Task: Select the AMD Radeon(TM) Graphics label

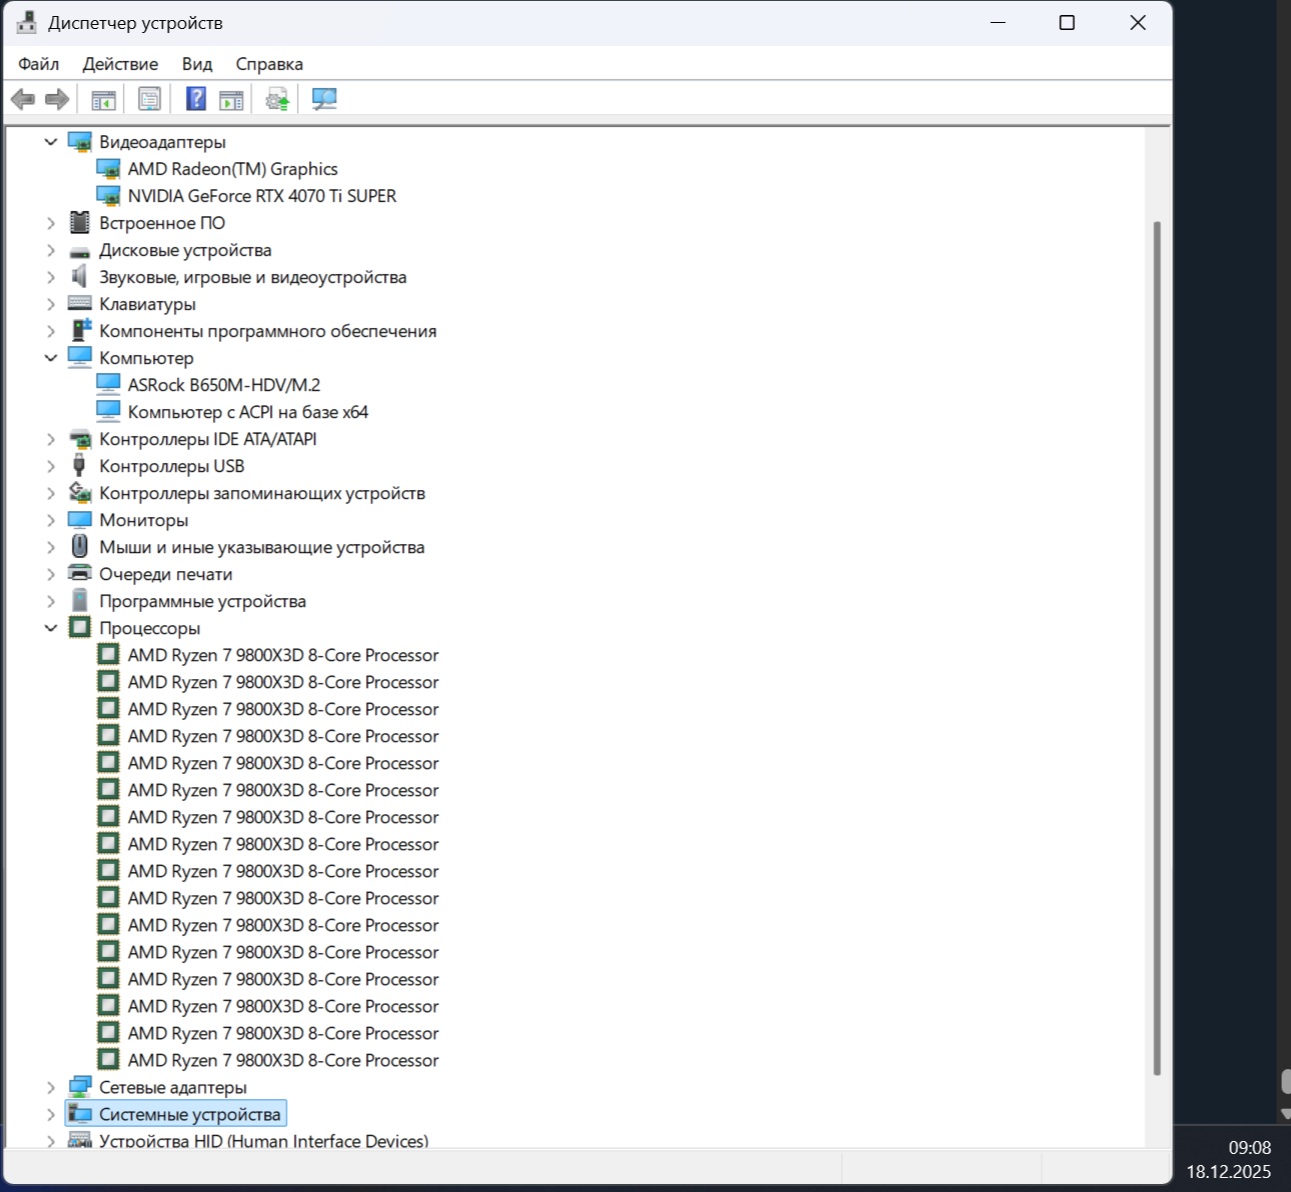Action: (233, 169)
